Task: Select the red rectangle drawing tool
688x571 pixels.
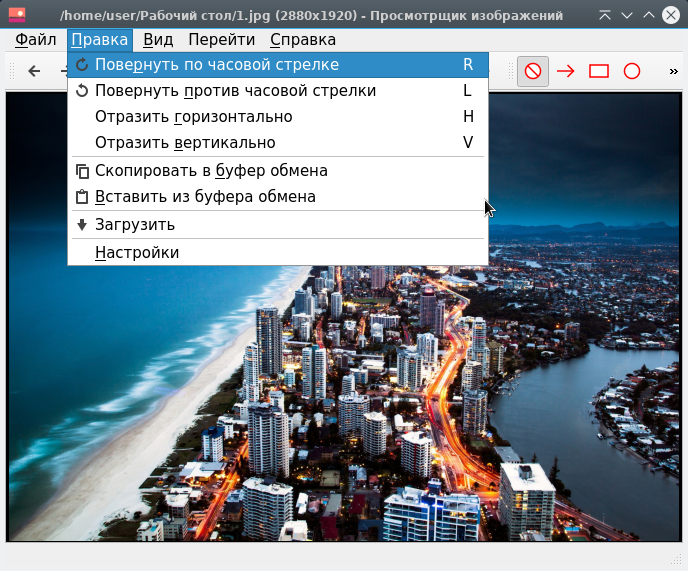Action: (x=599, y=71)
